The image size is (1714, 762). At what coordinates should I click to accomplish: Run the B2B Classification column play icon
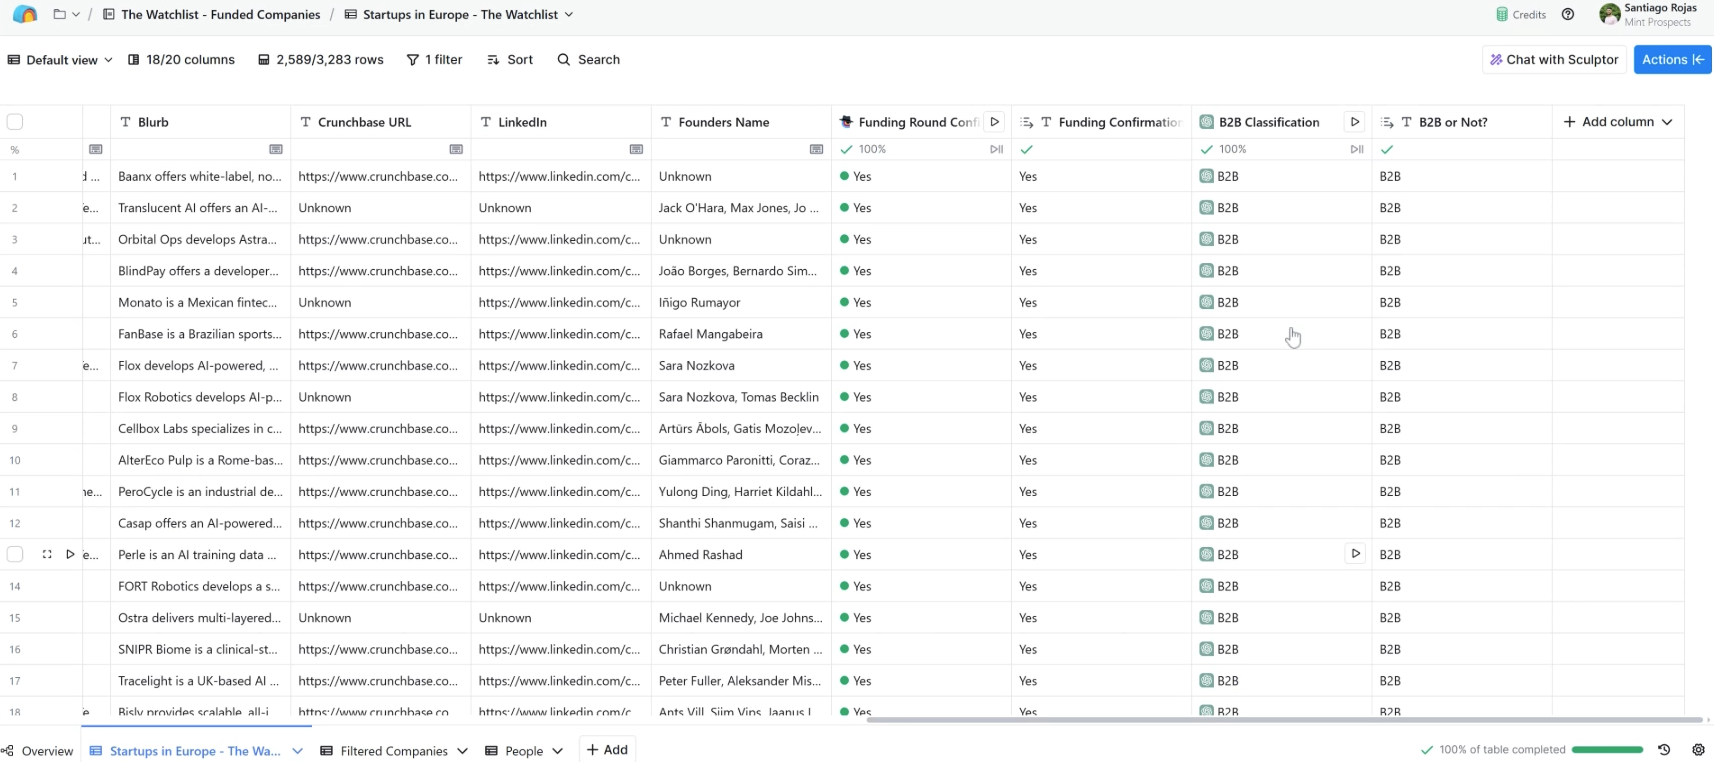[1355, 122]
